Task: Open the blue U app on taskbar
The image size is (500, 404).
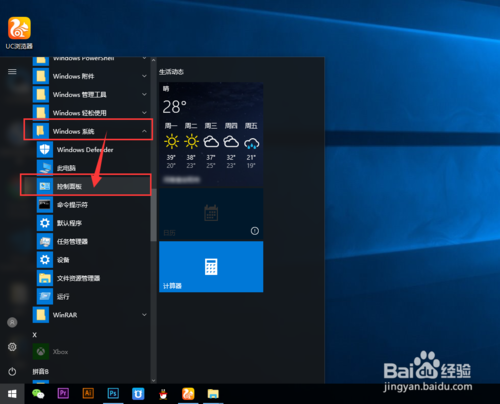Action: (x=138, y=394)
